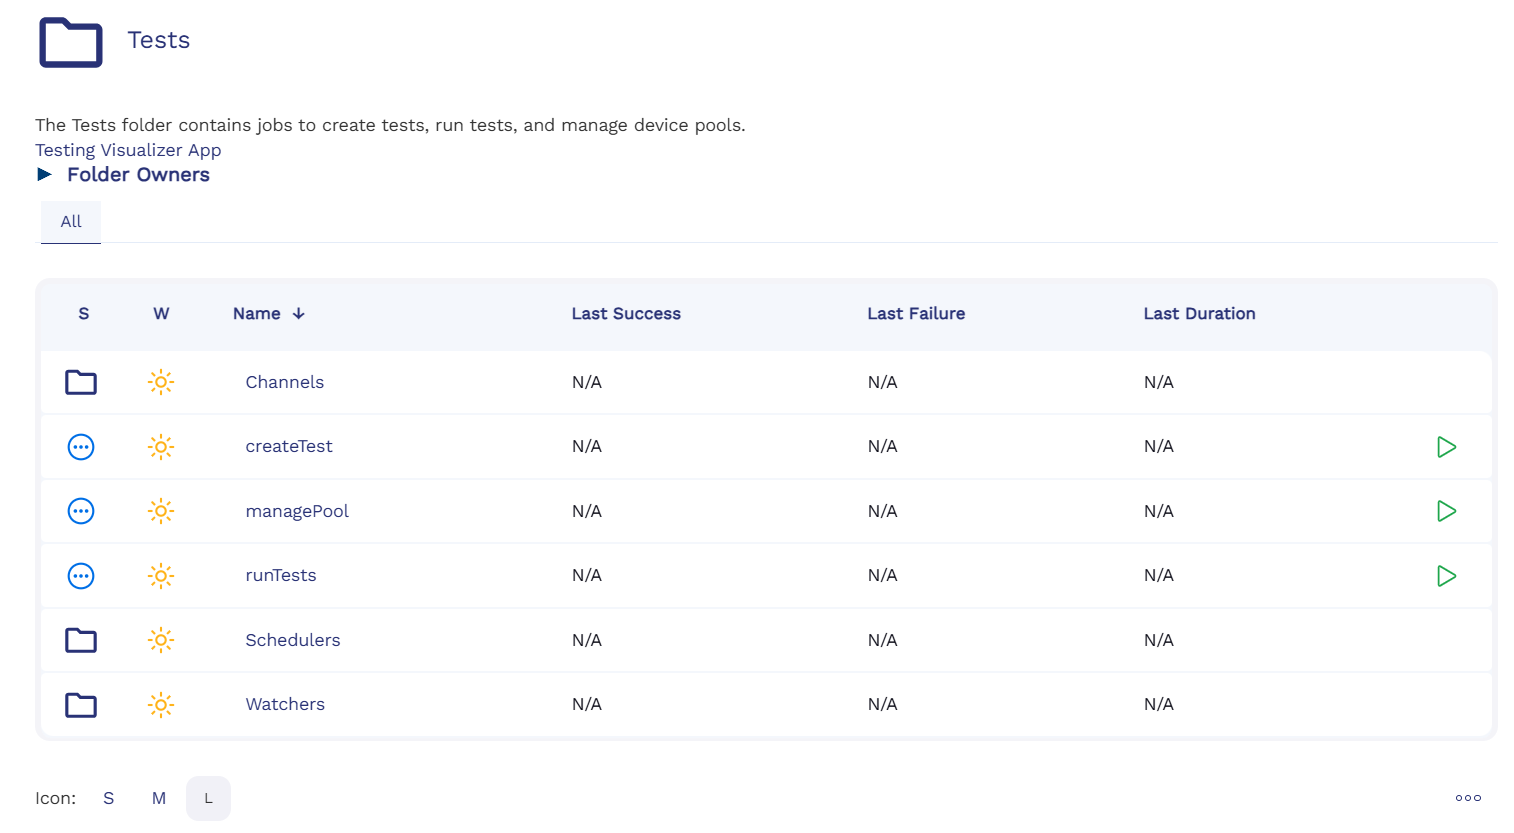The width and height of the screenshot is (1514, 833).
Task: Open the Testing Visualizer App link
Action: click(x=128, y=150)
